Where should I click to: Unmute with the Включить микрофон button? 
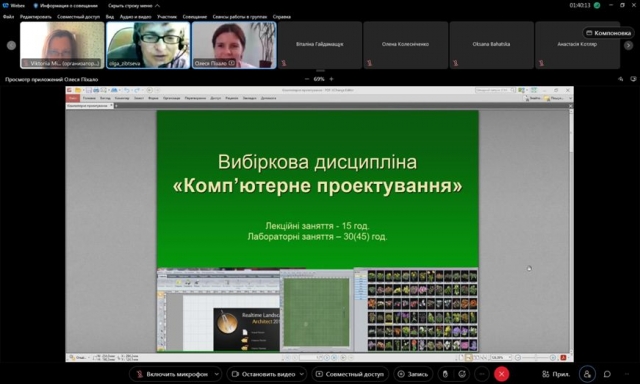click(172, 374)
